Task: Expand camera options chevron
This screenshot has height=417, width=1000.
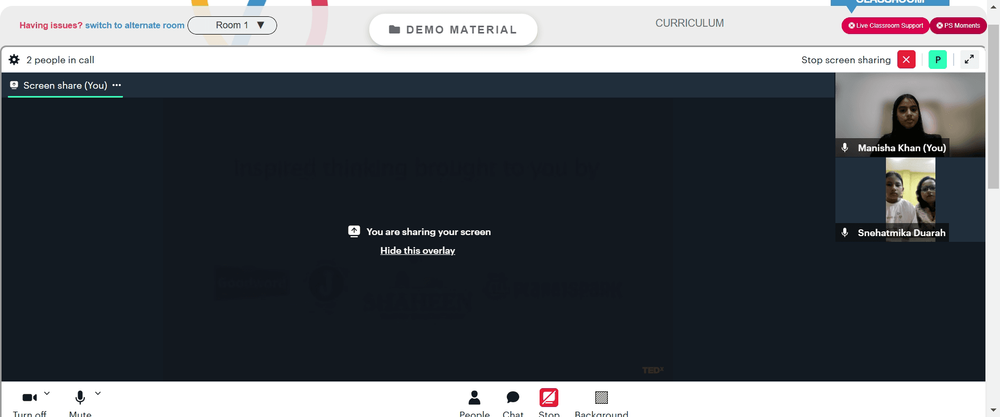Action: 47,393
